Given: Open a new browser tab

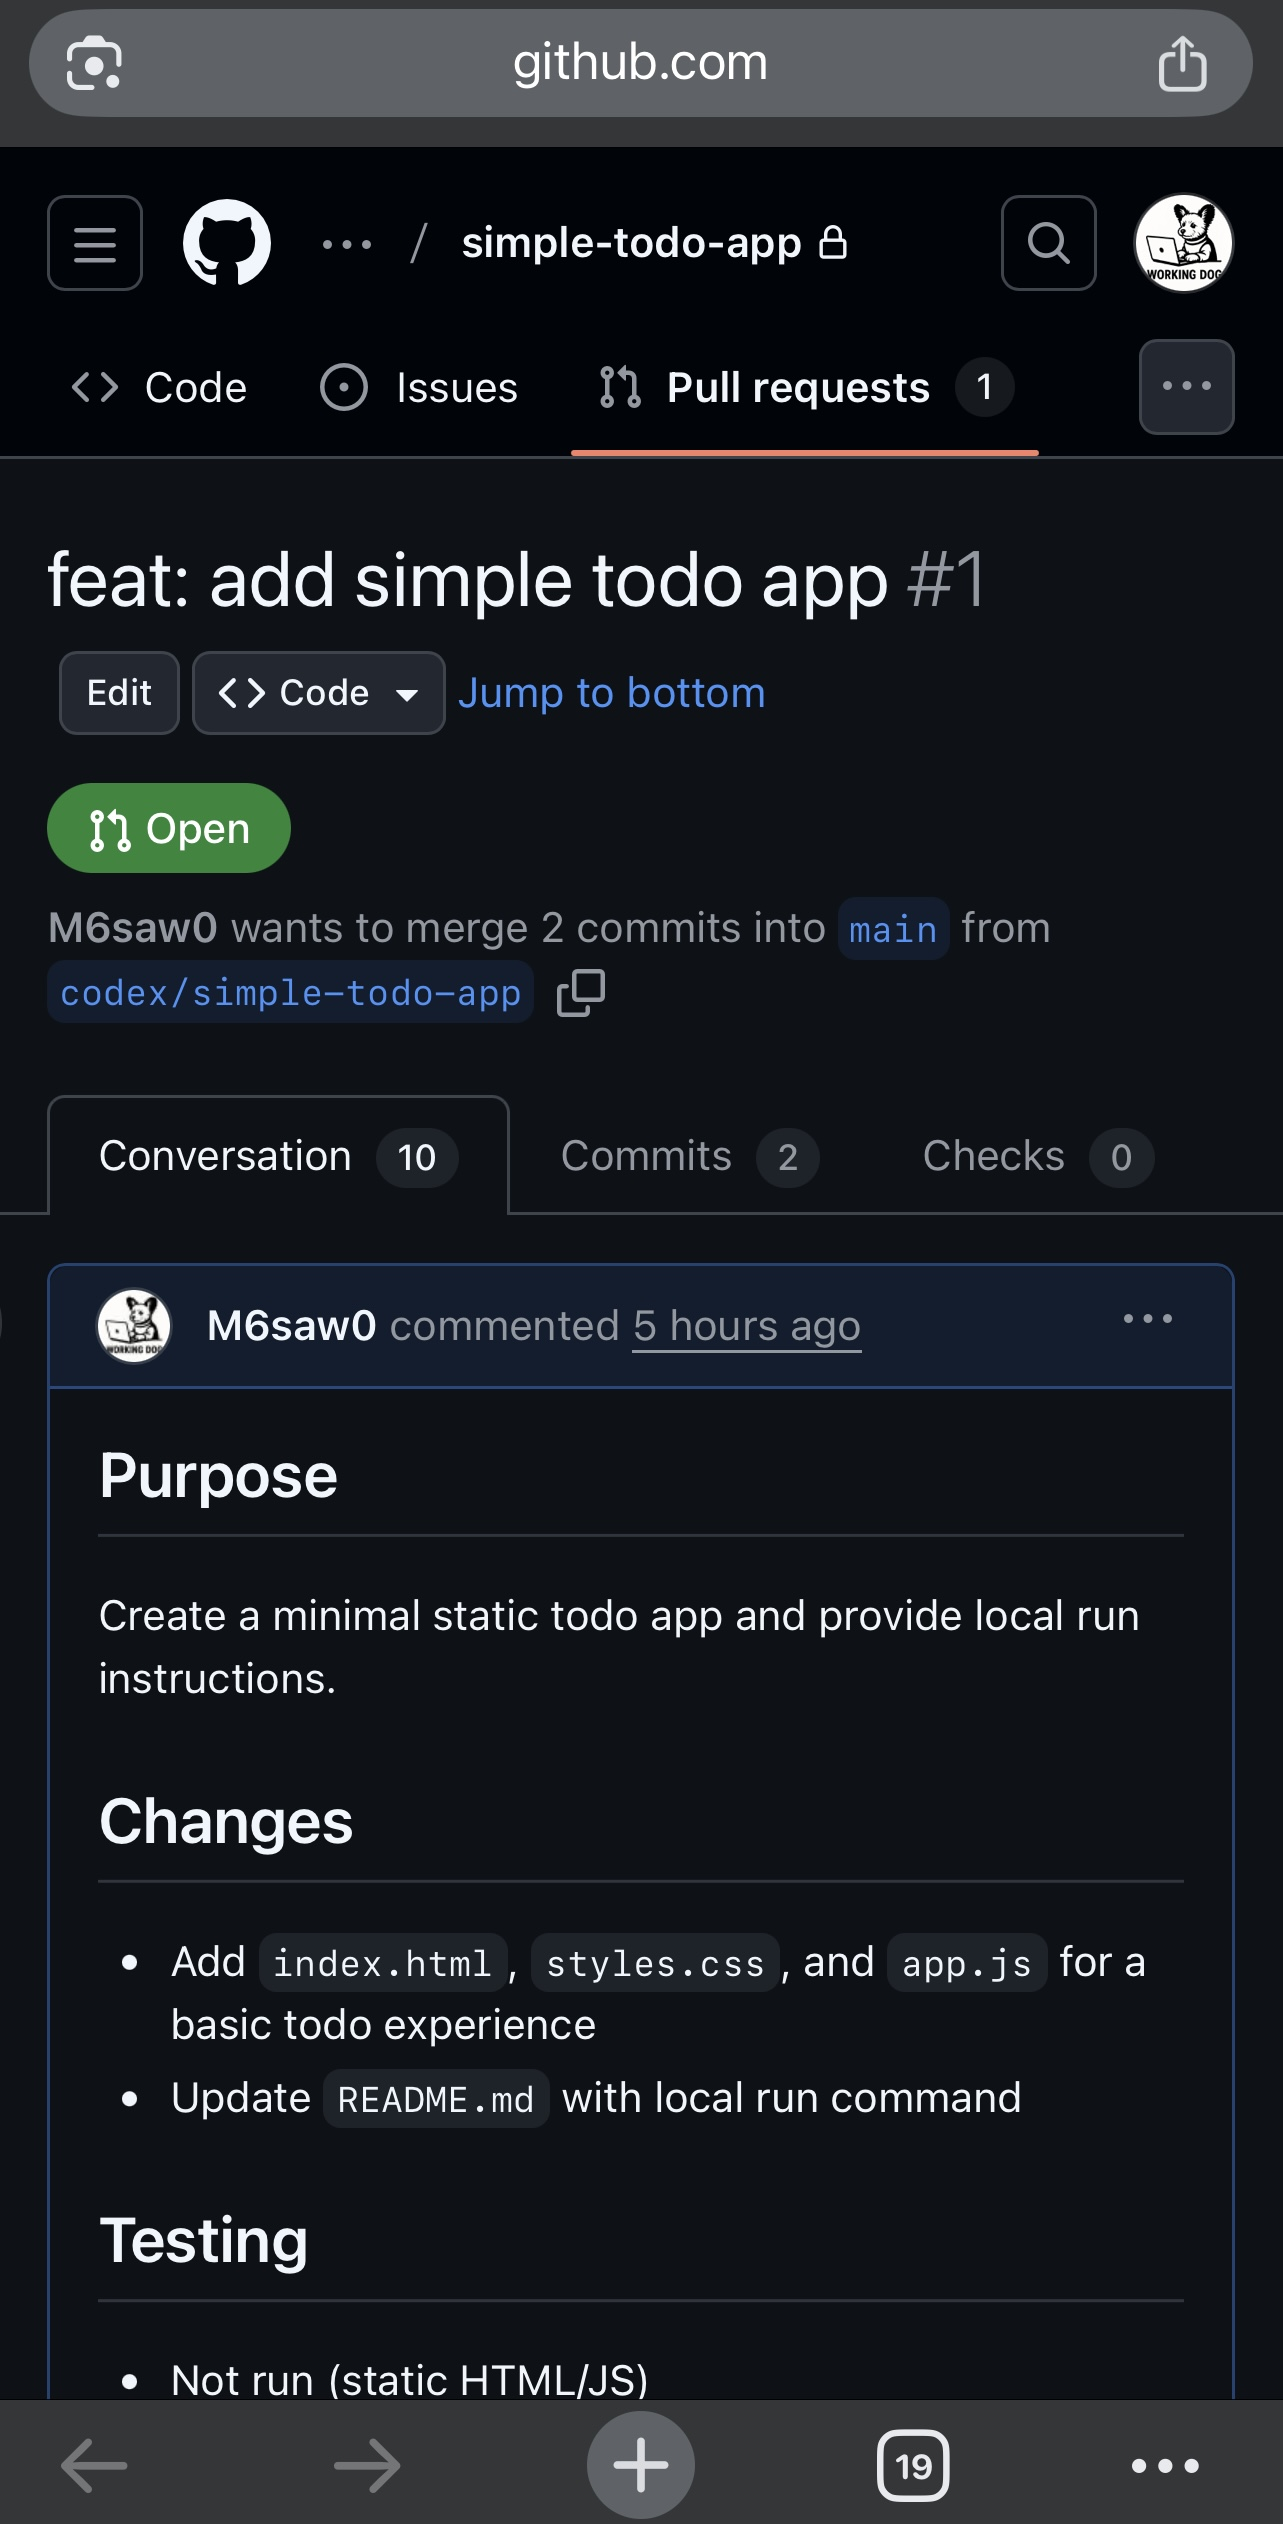Looking at the screenshot, I should pyautogui.click(x=640, y=2464).
